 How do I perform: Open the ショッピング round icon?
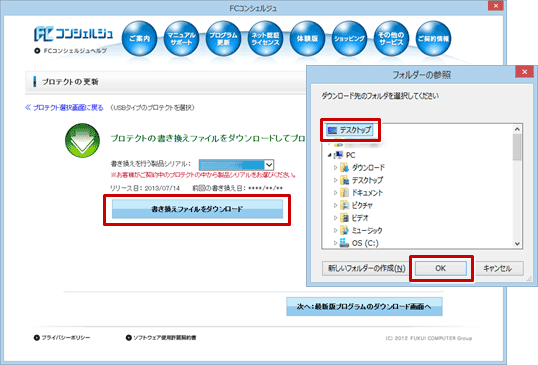349,38
